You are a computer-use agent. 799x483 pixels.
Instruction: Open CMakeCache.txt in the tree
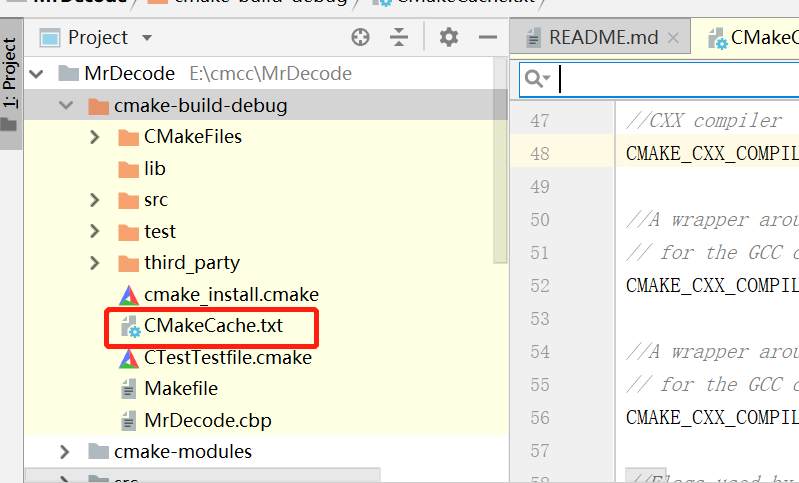(213, 326)
